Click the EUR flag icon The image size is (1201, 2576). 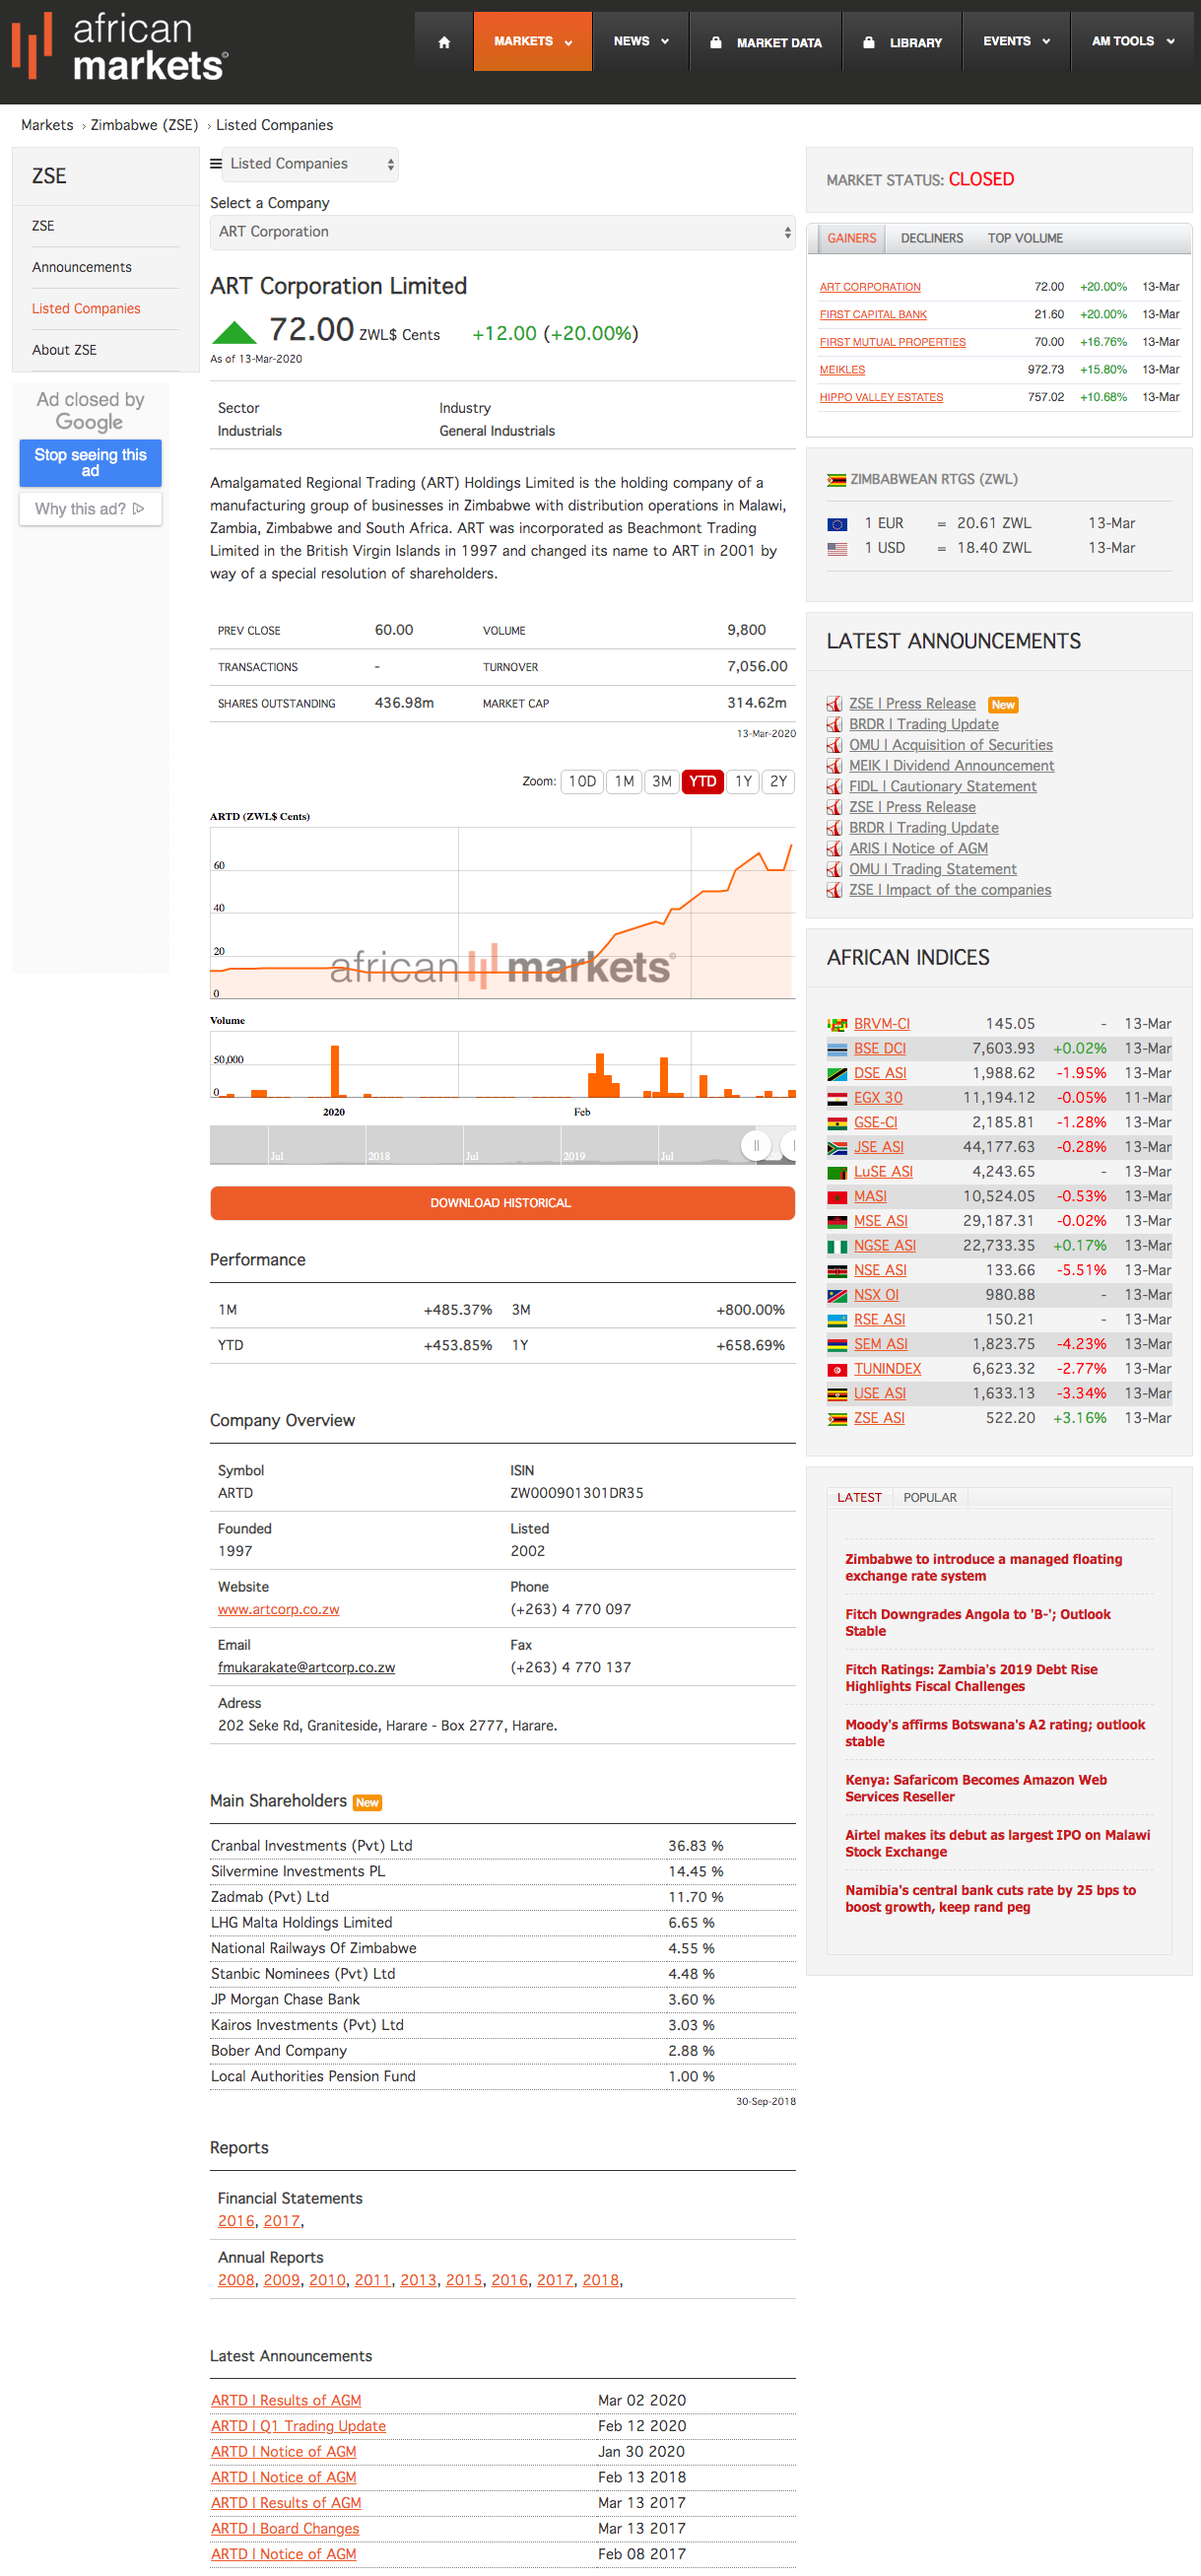837,524
